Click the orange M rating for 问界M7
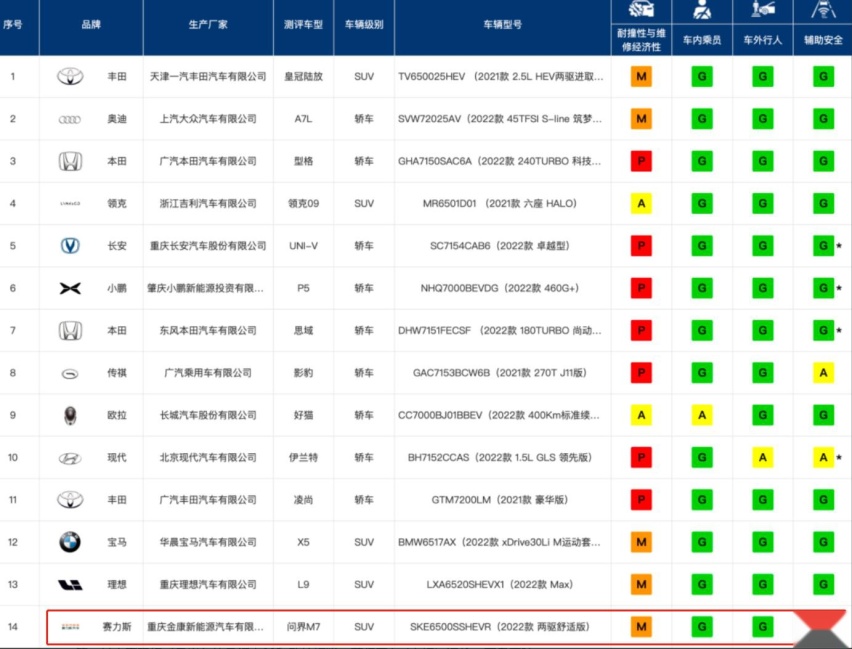 [641, 627]
